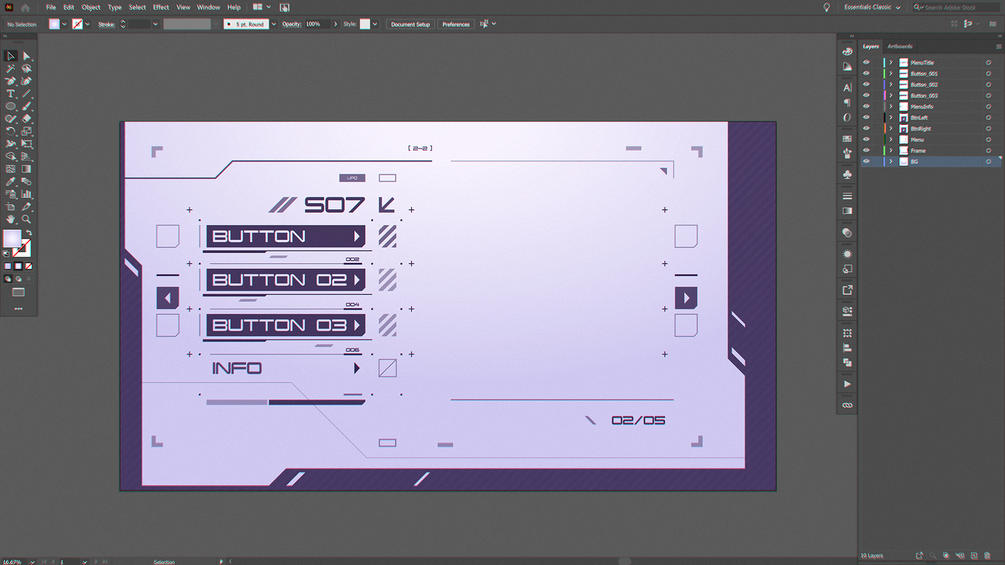Open the Essentials Classic workspace dropdown

click(x=872, y=7)
